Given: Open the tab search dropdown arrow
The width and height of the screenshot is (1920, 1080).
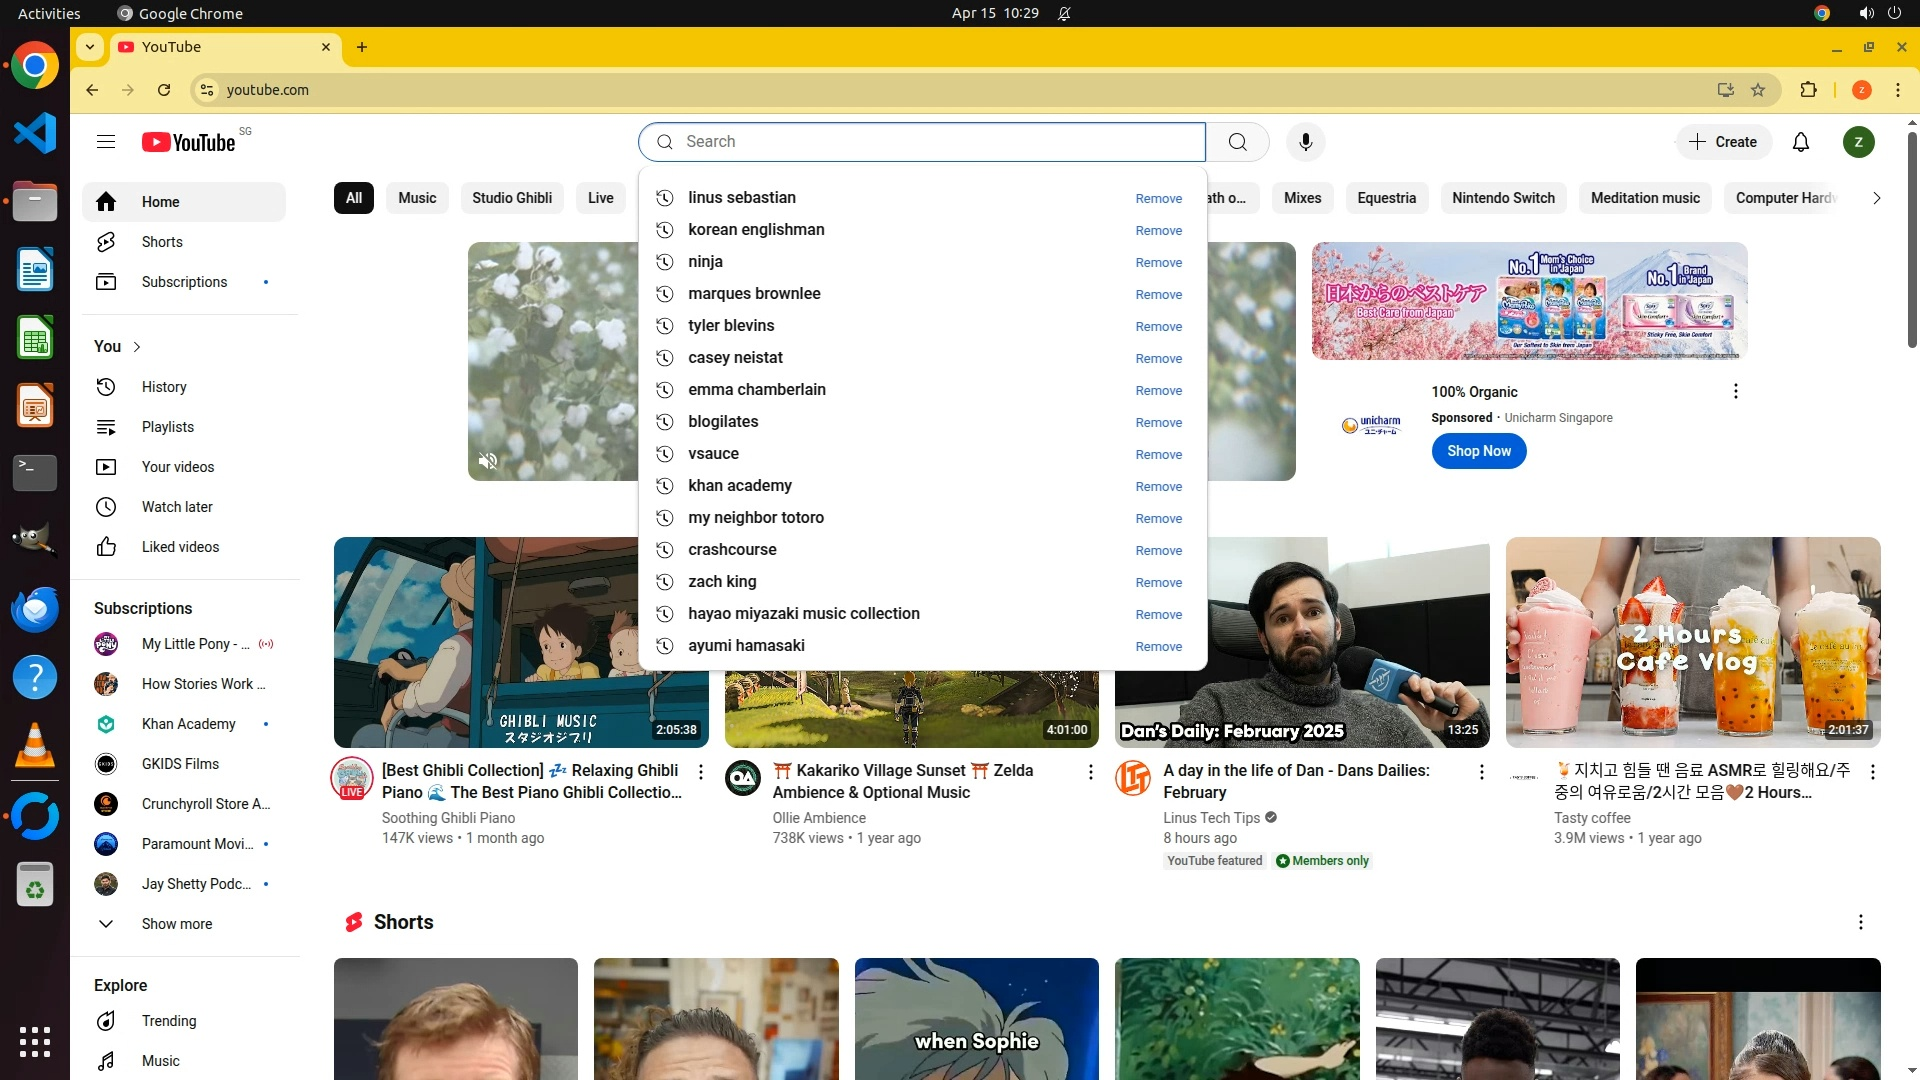Looking at the screenshot, I should click(90, 47).
